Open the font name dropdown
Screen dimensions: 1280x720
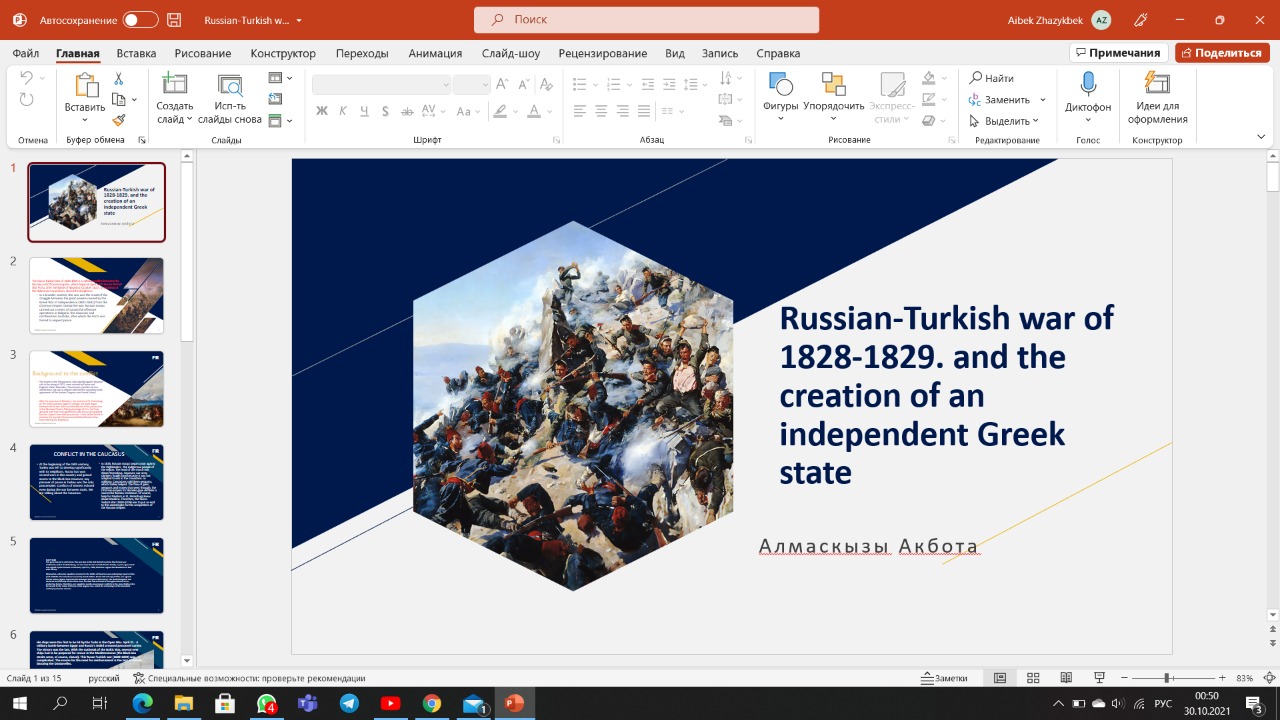pos(444,85)
